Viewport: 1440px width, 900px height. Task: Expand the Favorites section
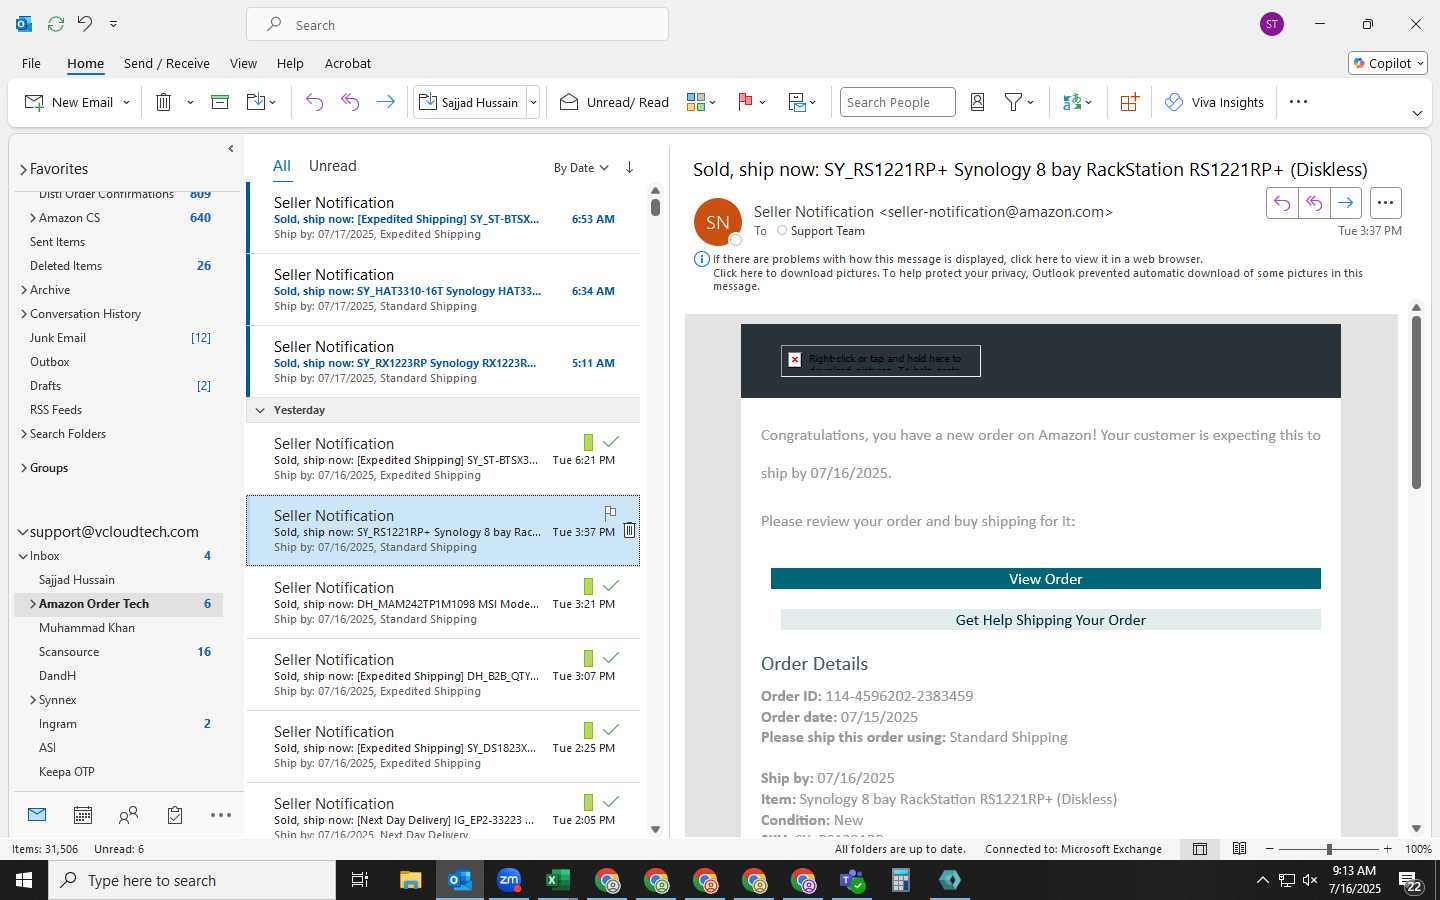point(23,169)
